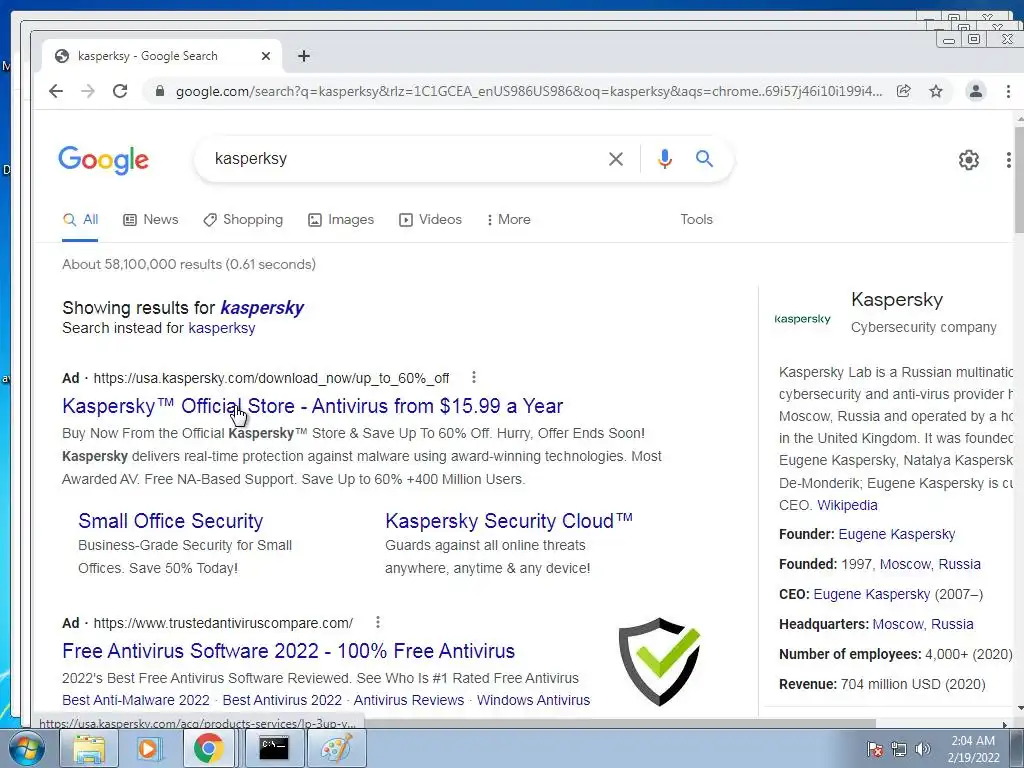
Task: Bookmark this page with the star icon
Action: [x=936, y=91]
